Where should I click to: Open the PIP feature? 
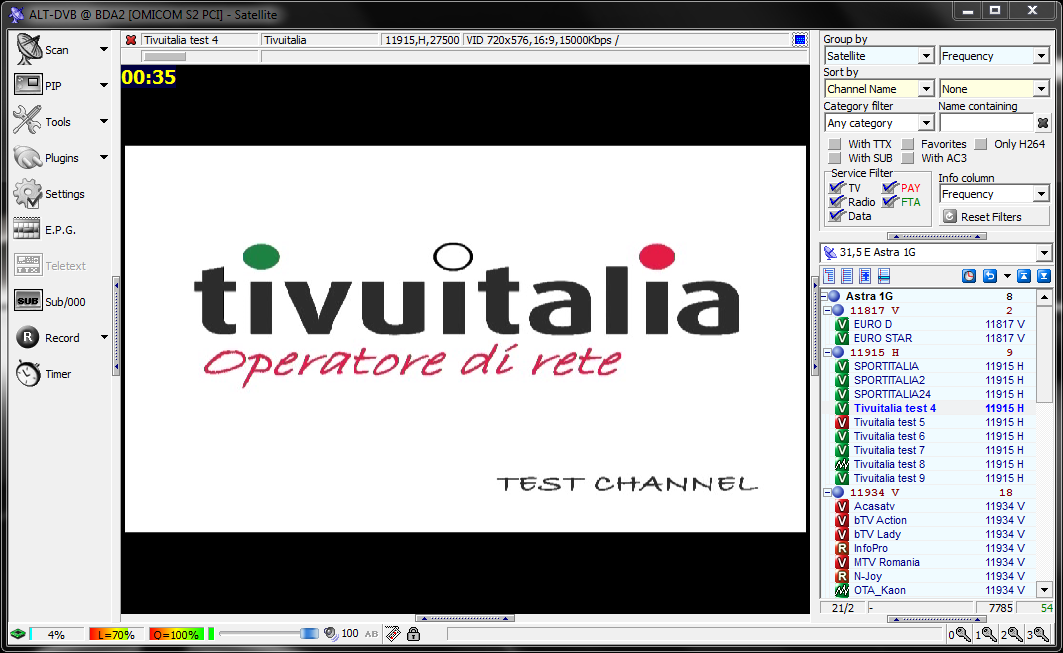click(25, 84)
